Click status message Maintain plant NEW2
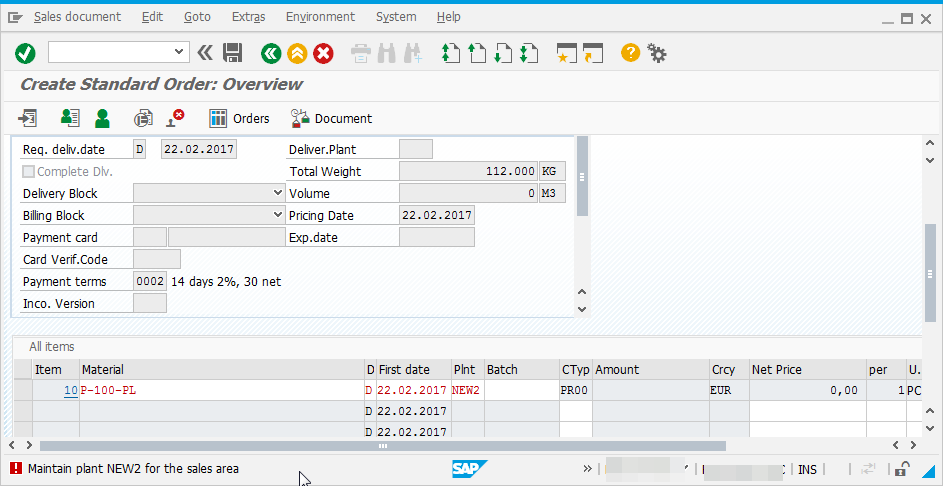This screenshot has width=943, height=486. coord(134,469)
